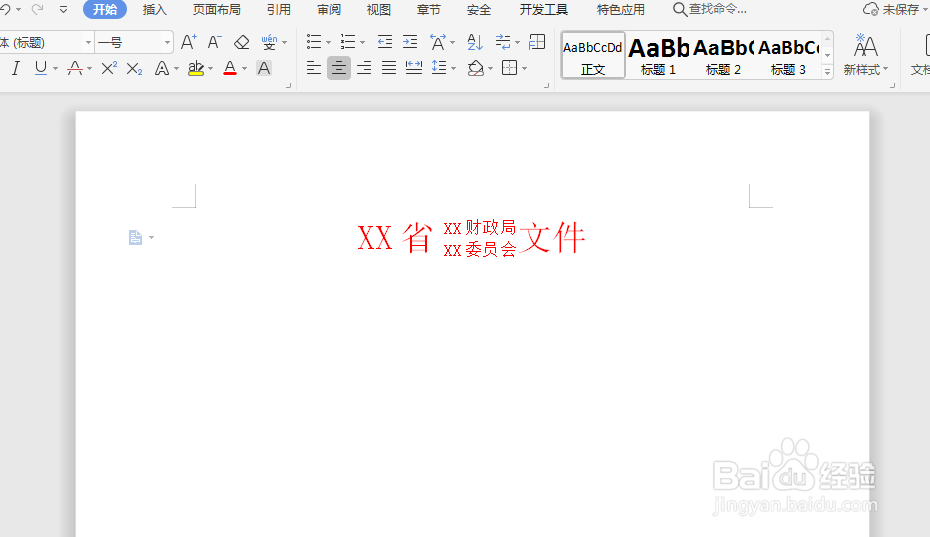Open the 安全 tab

[479, 9]
